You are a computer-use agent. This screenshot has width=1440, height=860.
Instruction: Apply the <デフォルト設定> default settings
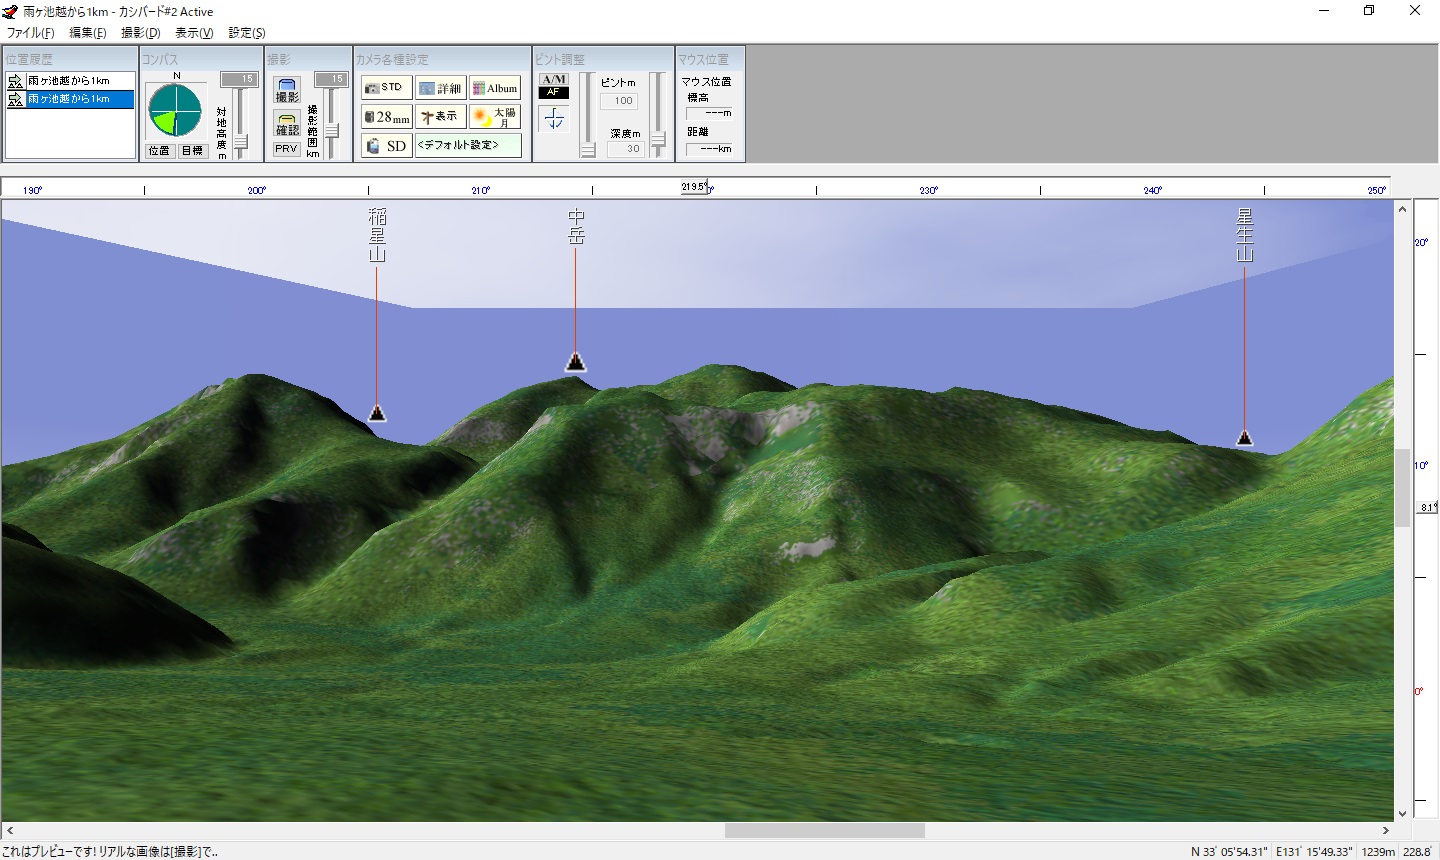pyautogui.click(x=468, y=144)
